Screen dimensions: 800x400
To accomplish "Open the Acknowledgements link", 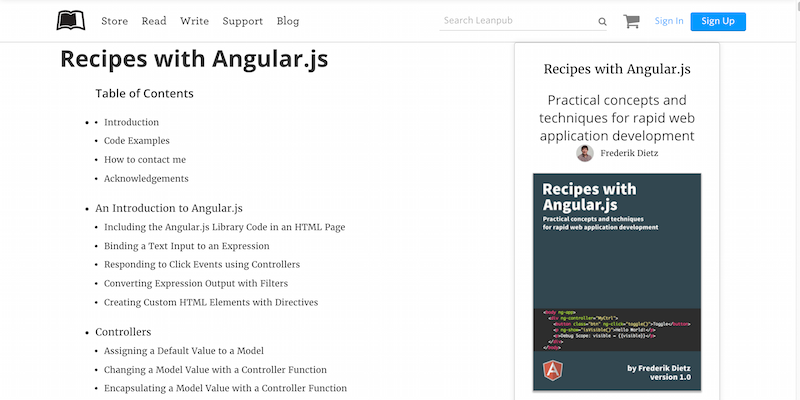I will (x=146, y=179).
